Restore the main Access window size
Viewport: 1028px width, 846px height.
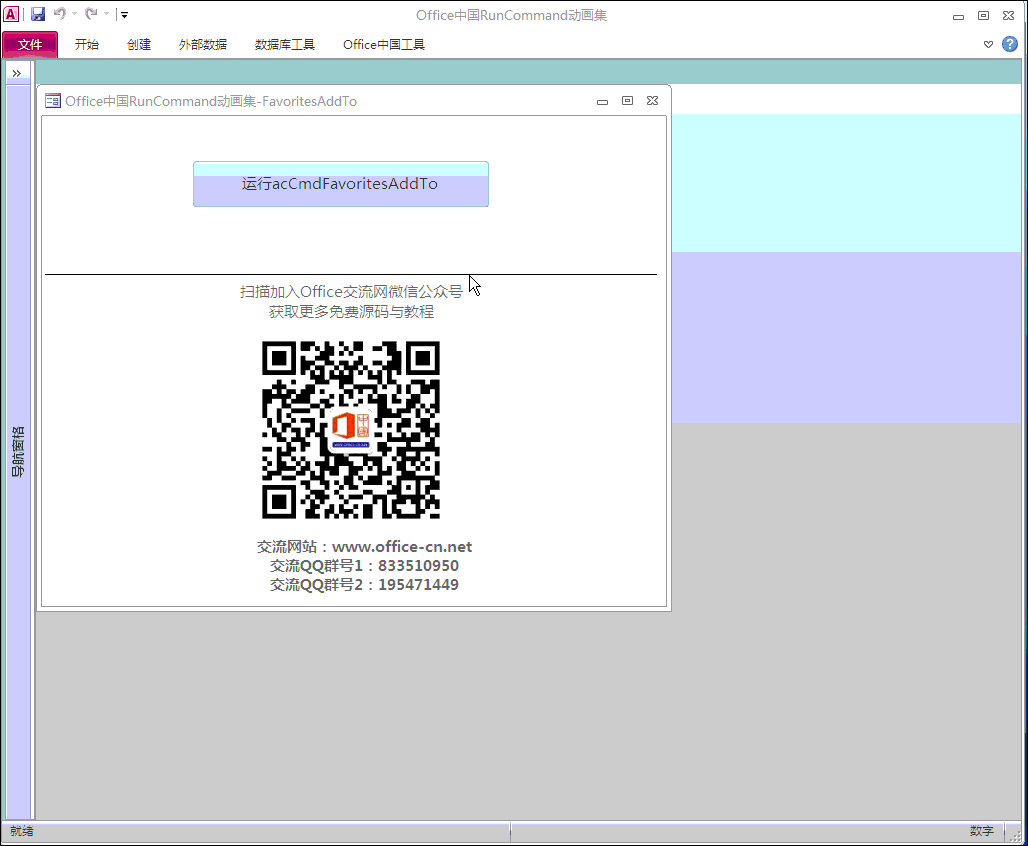983,15
